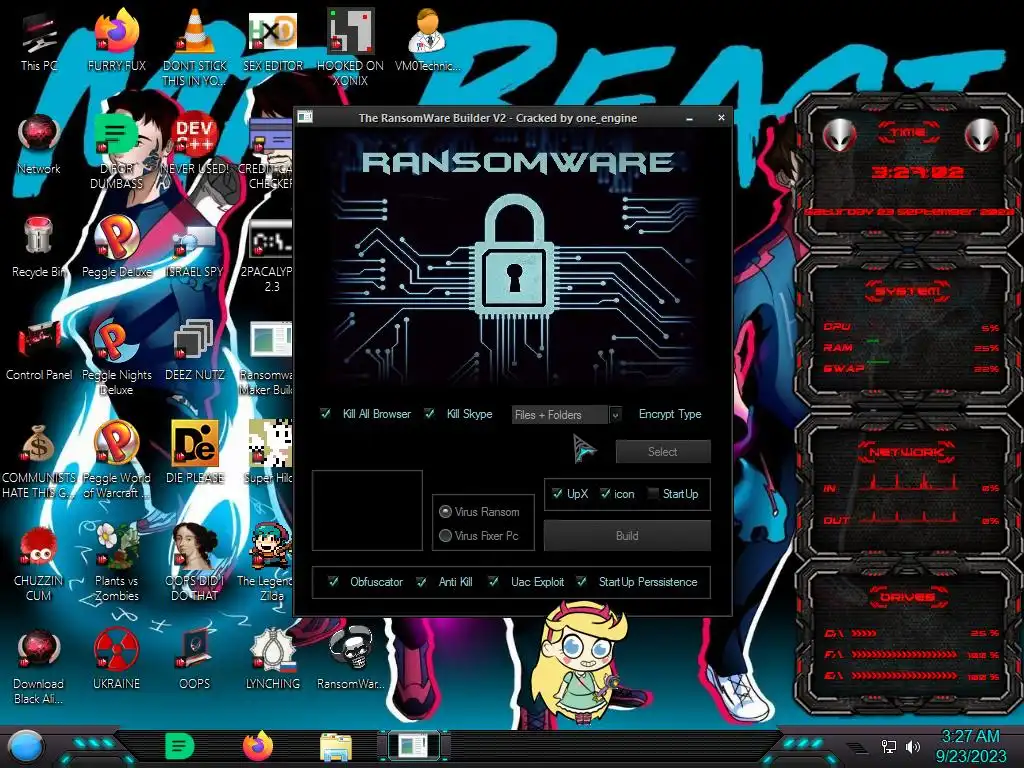Expand the Files + Folders dropdown arrow
Viewport: 1024px width, 768px height.
tap(615, 415)
